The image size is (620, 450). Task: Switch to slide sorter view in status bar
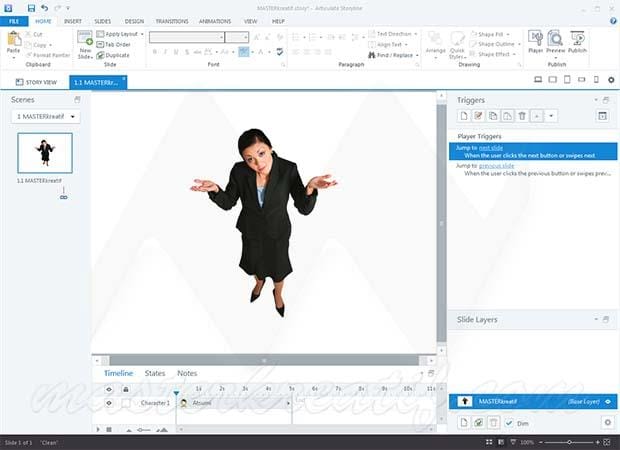pyautogui.click(x=489, y=442)
